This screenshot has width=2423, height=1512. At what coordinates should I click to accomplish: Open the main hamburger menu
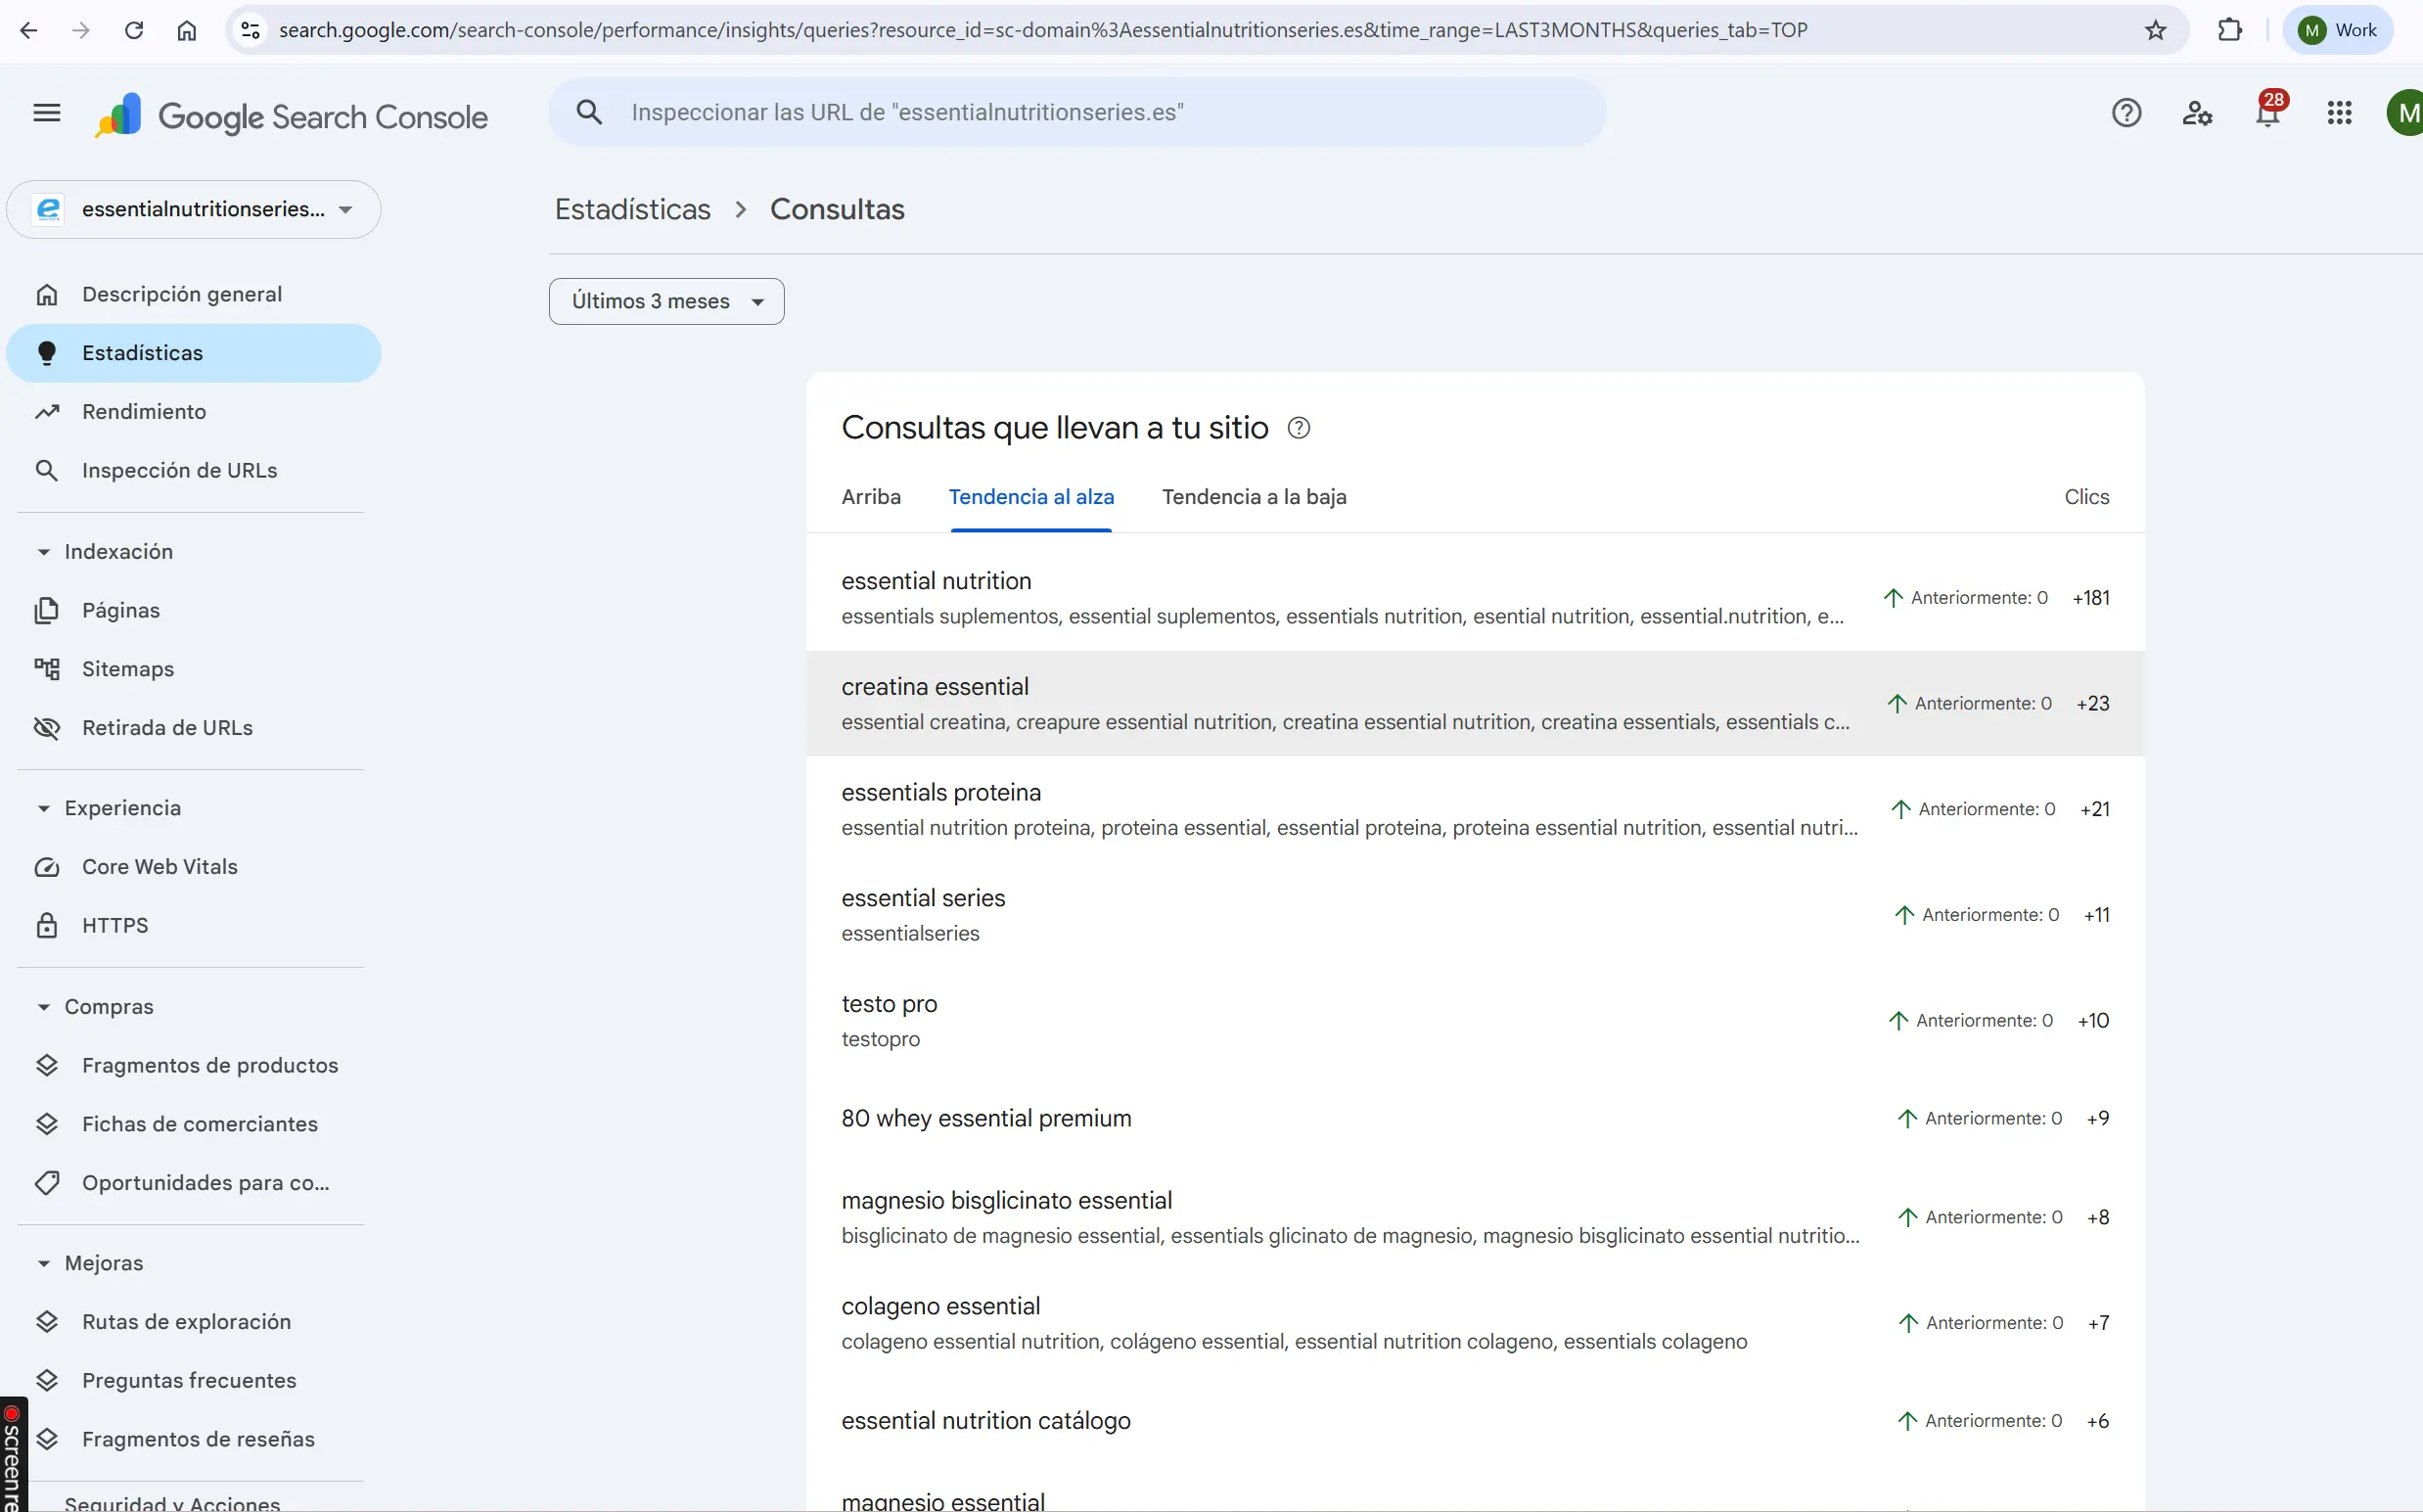coord(47,113)
